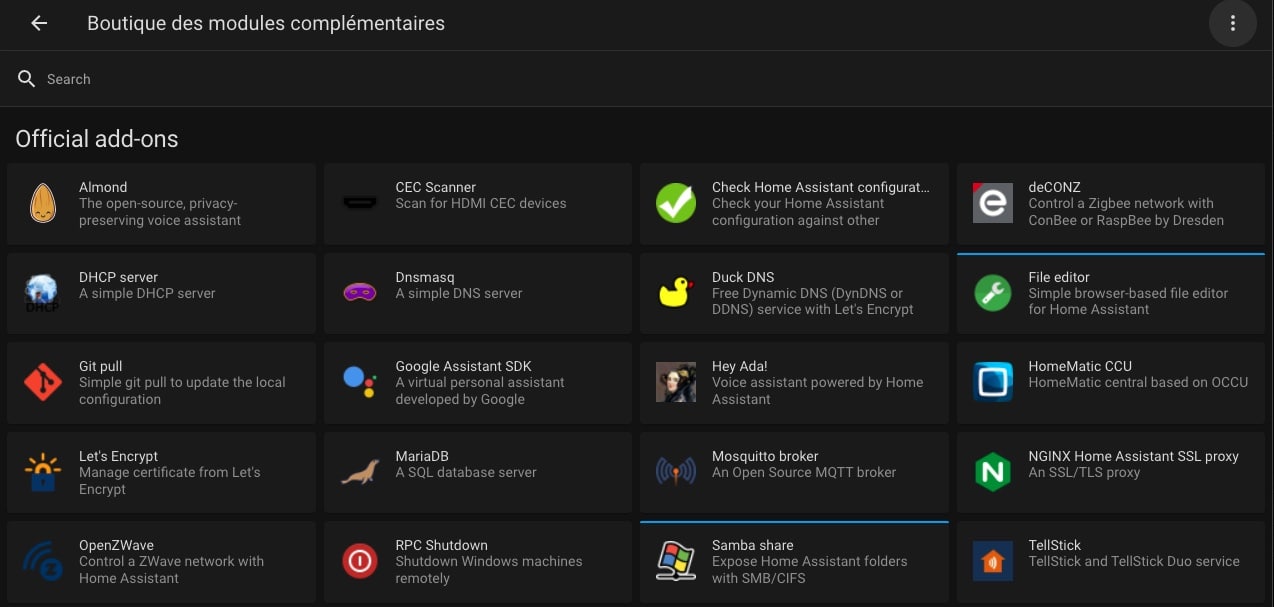Viewport: 1274px width, 607px height.
Task: Open Check Home Assistant configuration title
Action: (x=821, y=187)
